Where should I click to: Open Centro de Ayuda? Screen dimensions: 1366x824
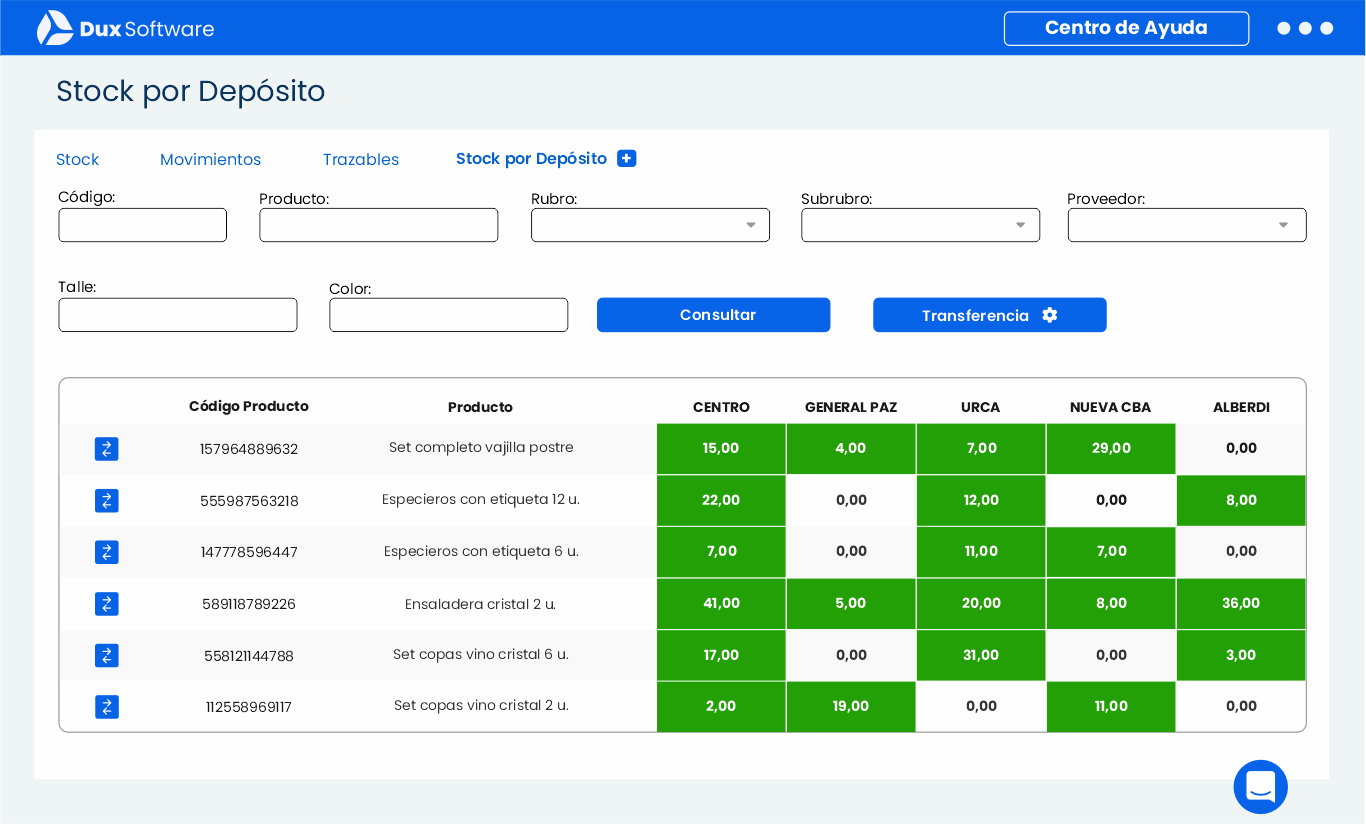click(1126, 28)
